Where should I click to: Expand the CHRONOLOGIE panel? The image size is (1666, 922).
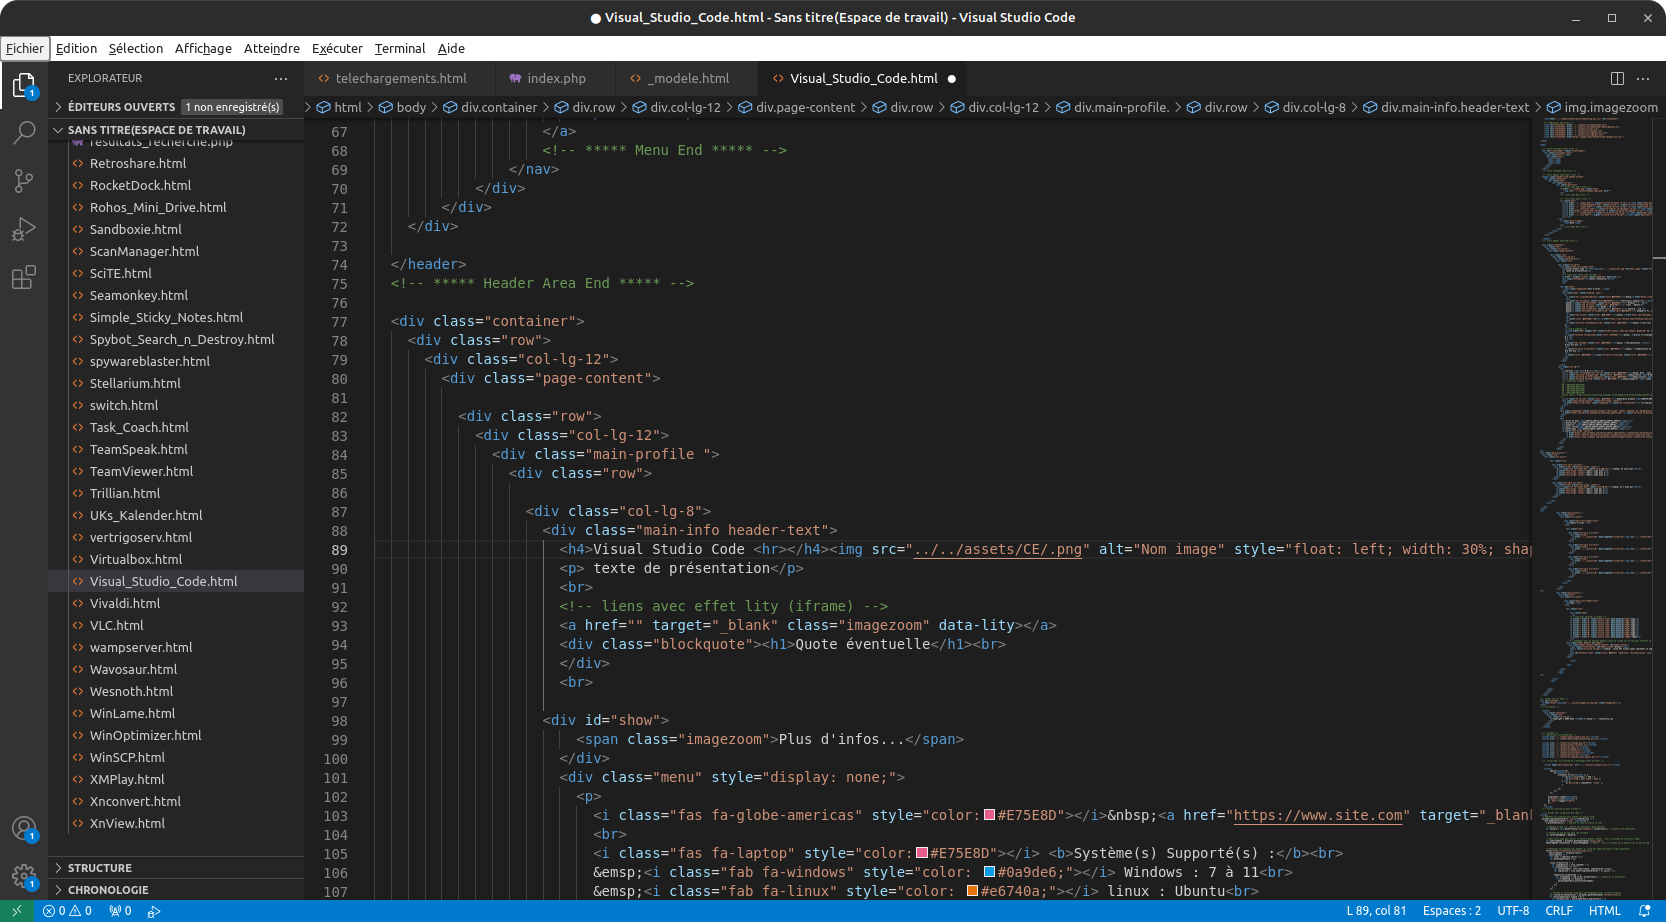pos(107,890)
